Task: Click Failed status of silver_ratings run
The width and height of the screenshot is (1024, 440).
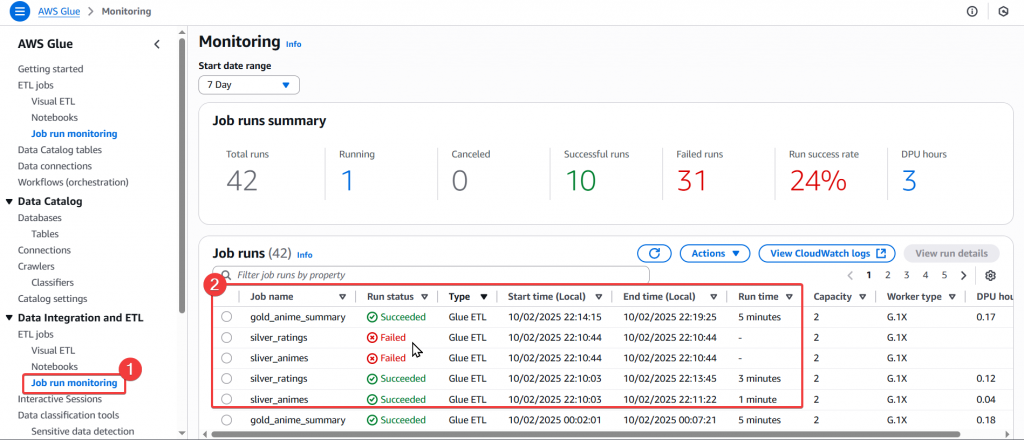Action: 387,338
